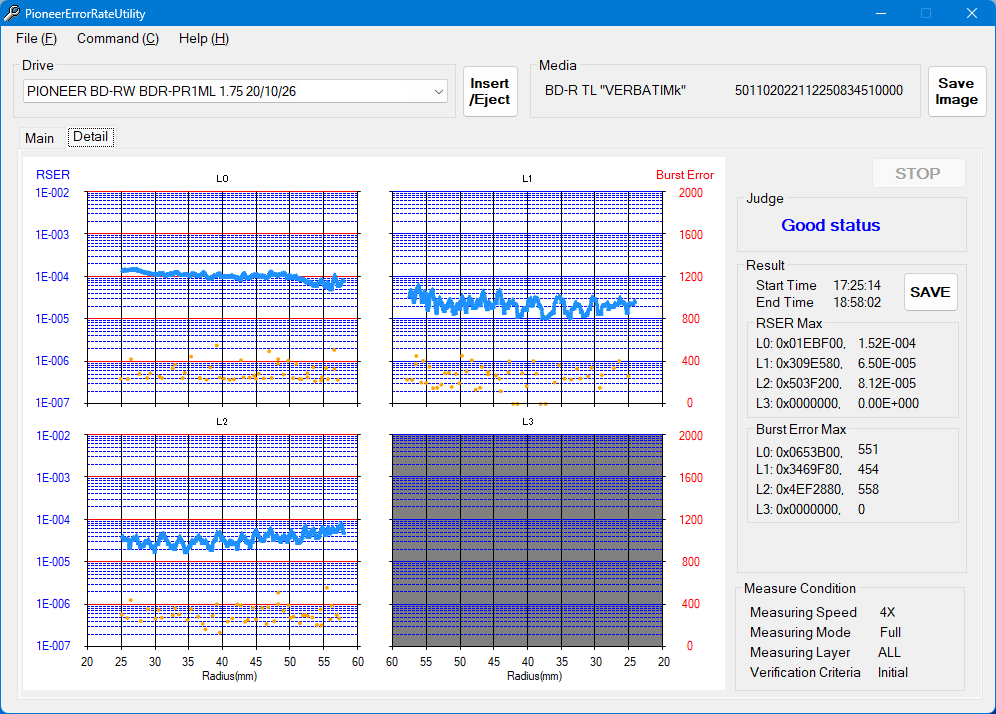This screenshot has width=996, height=714.
Task: Click inside the L0 layer graph
Action: tap(222, 298)
